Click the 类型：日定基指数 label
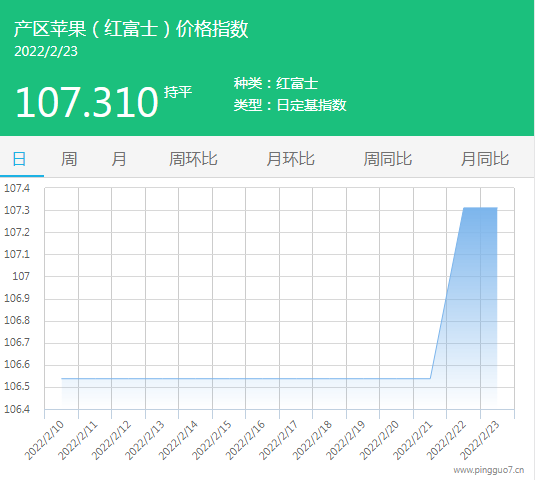 click(290, 105)
